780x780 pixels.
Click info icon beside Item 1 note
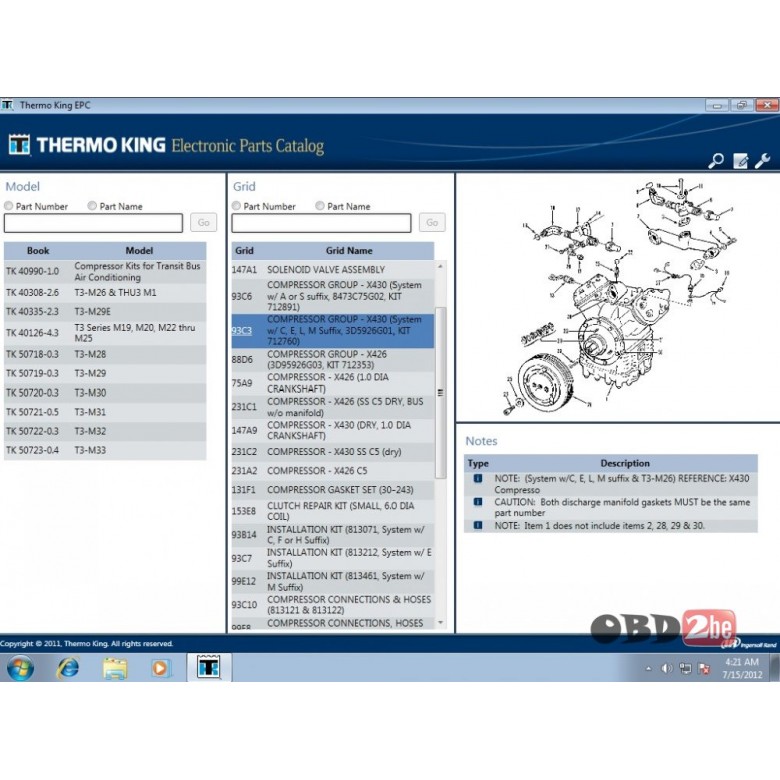[x=478, y=525]
